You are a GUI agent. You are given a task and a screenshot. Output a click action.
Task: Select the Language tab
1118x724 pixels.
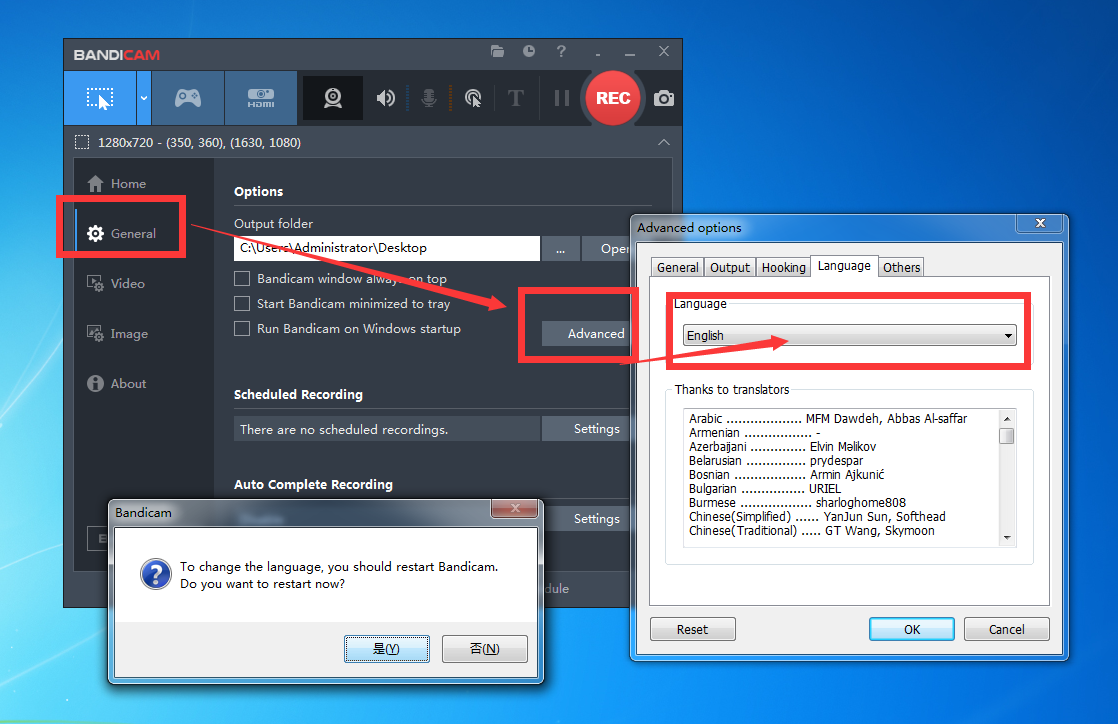click(844, 265)
